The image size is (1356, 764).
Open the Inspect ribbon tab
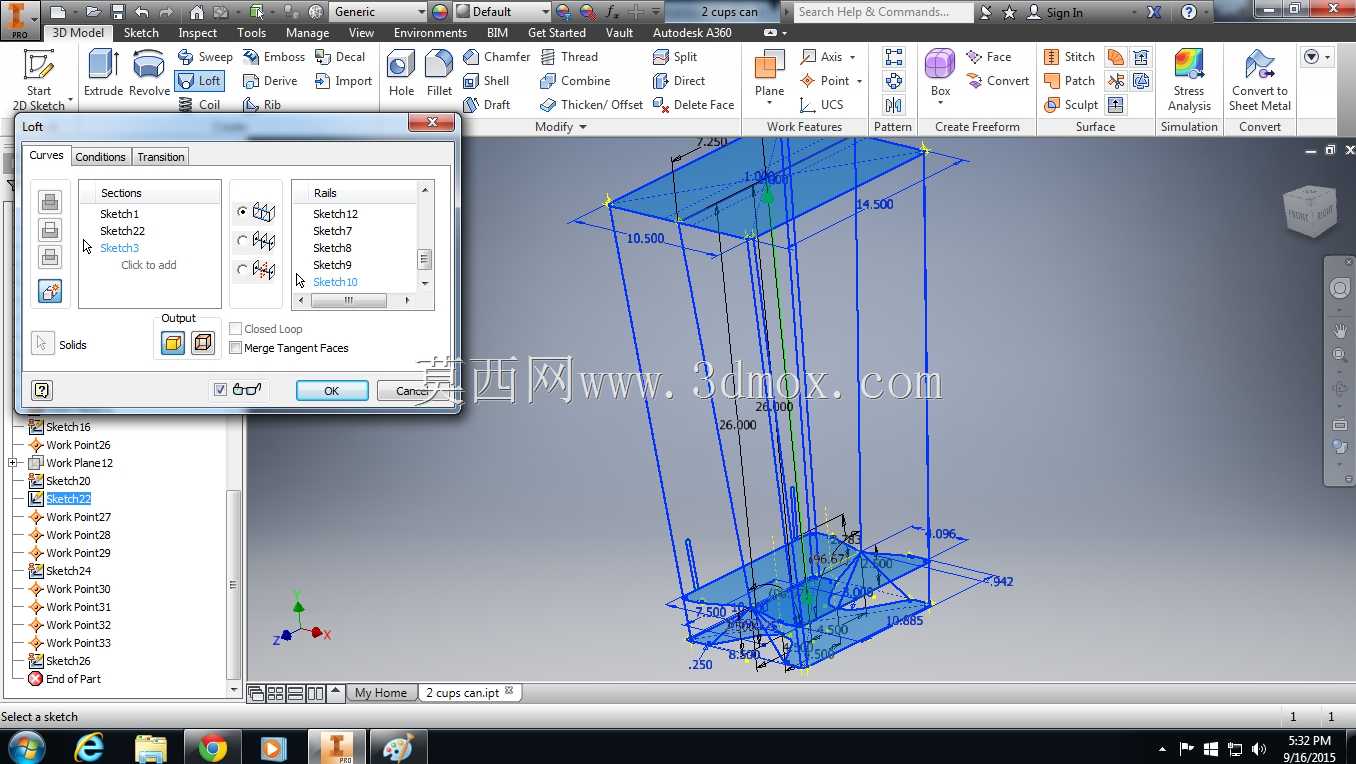(198, 33)
